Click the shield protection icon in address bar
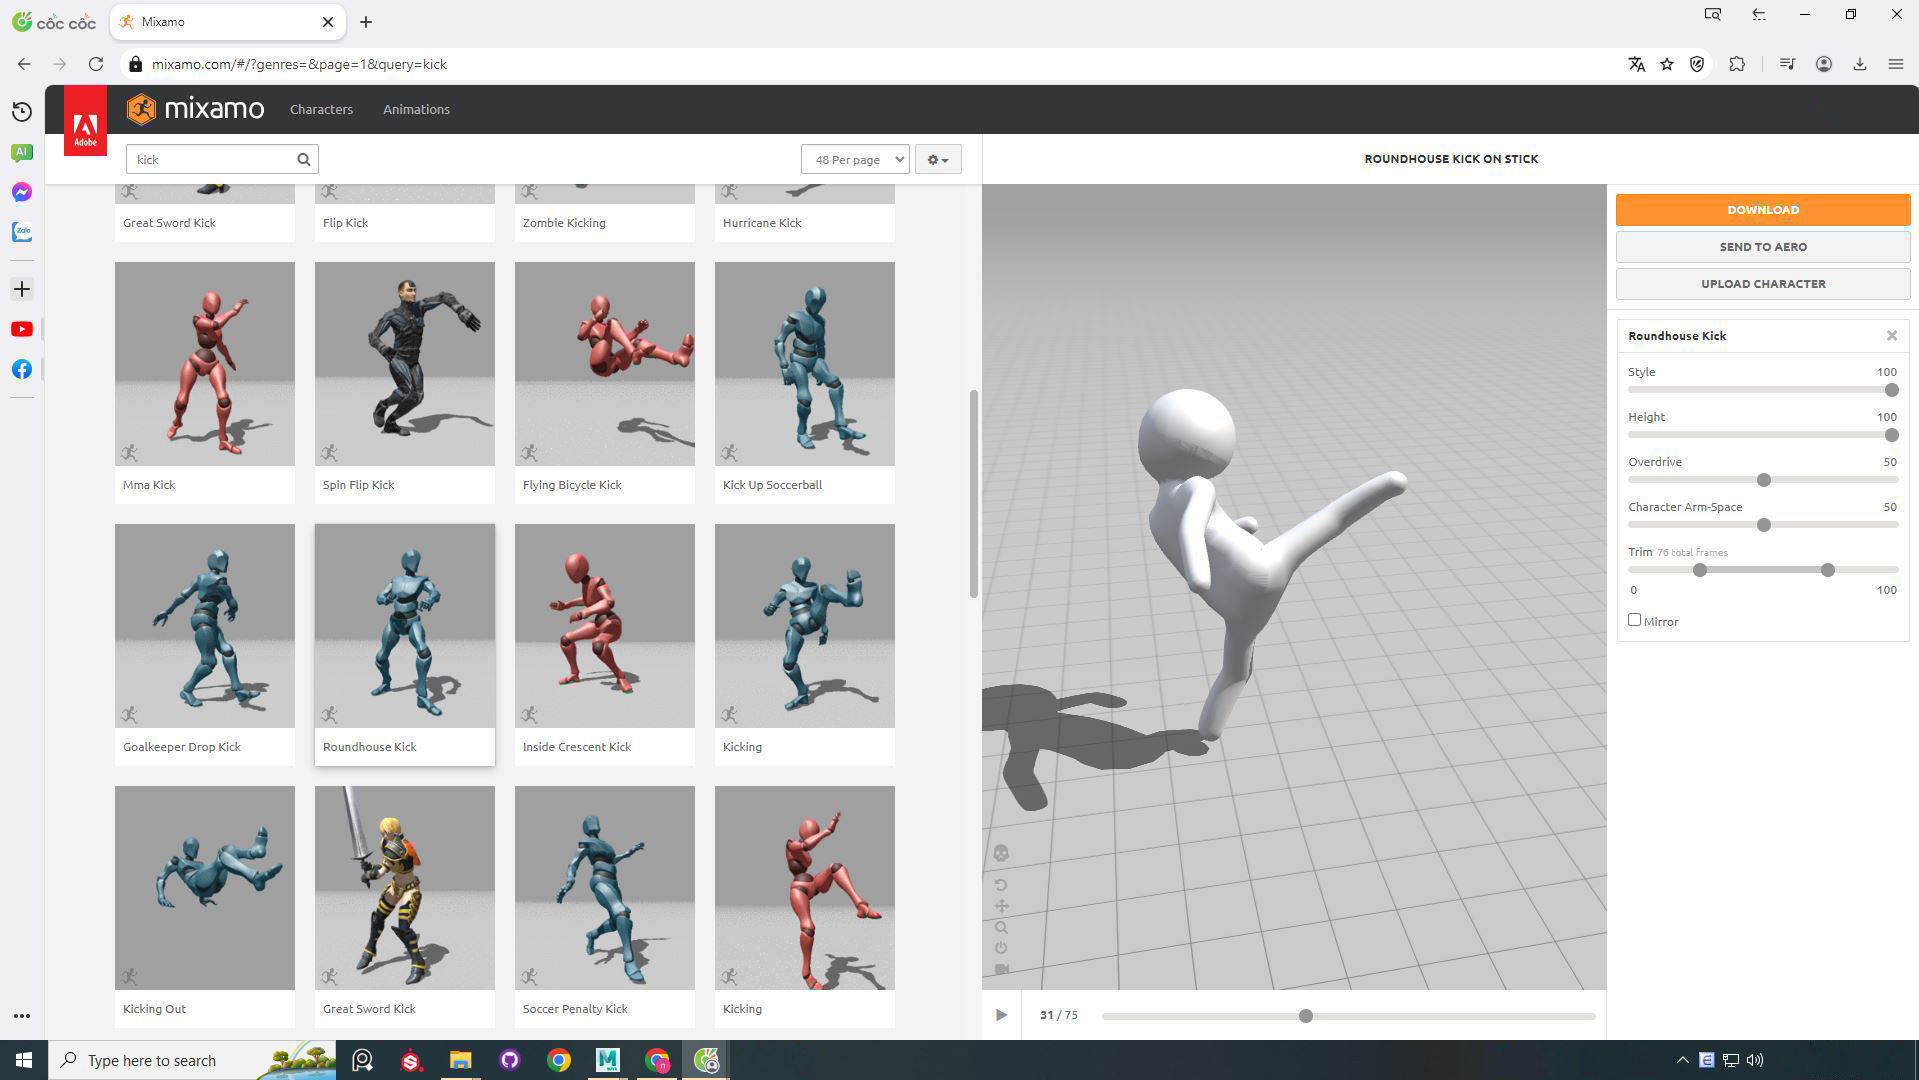 (1697, 64)
